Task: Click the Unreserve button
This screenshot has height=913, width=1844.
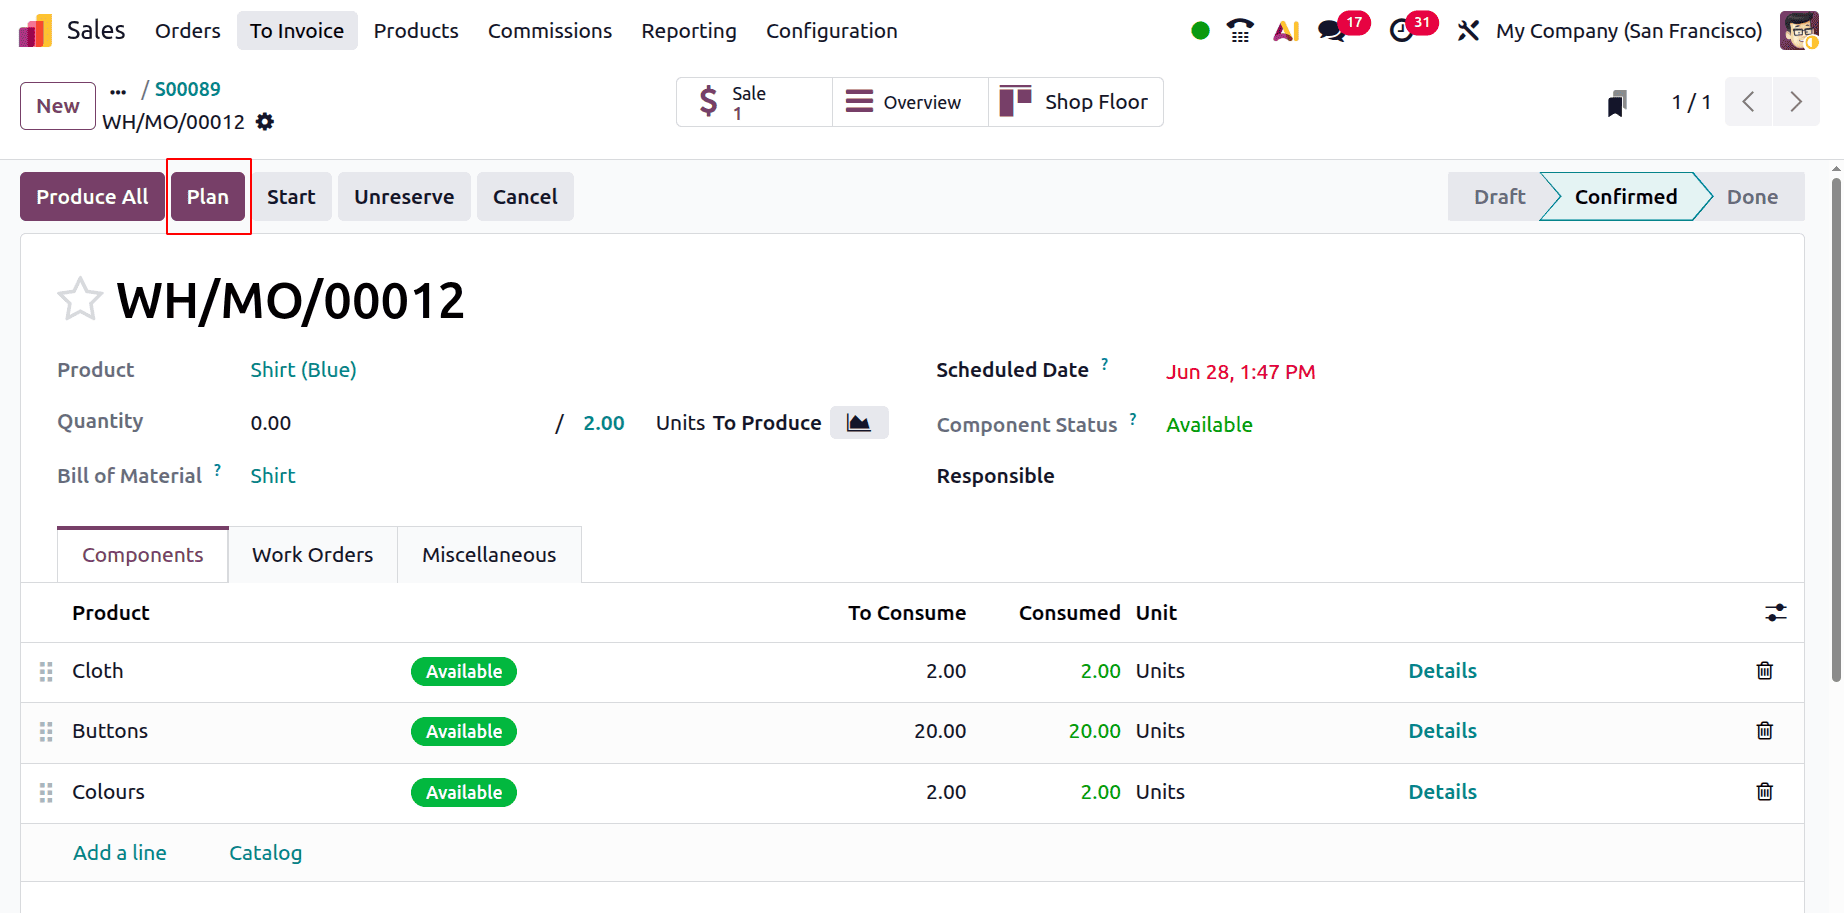Action: [404, 197]
